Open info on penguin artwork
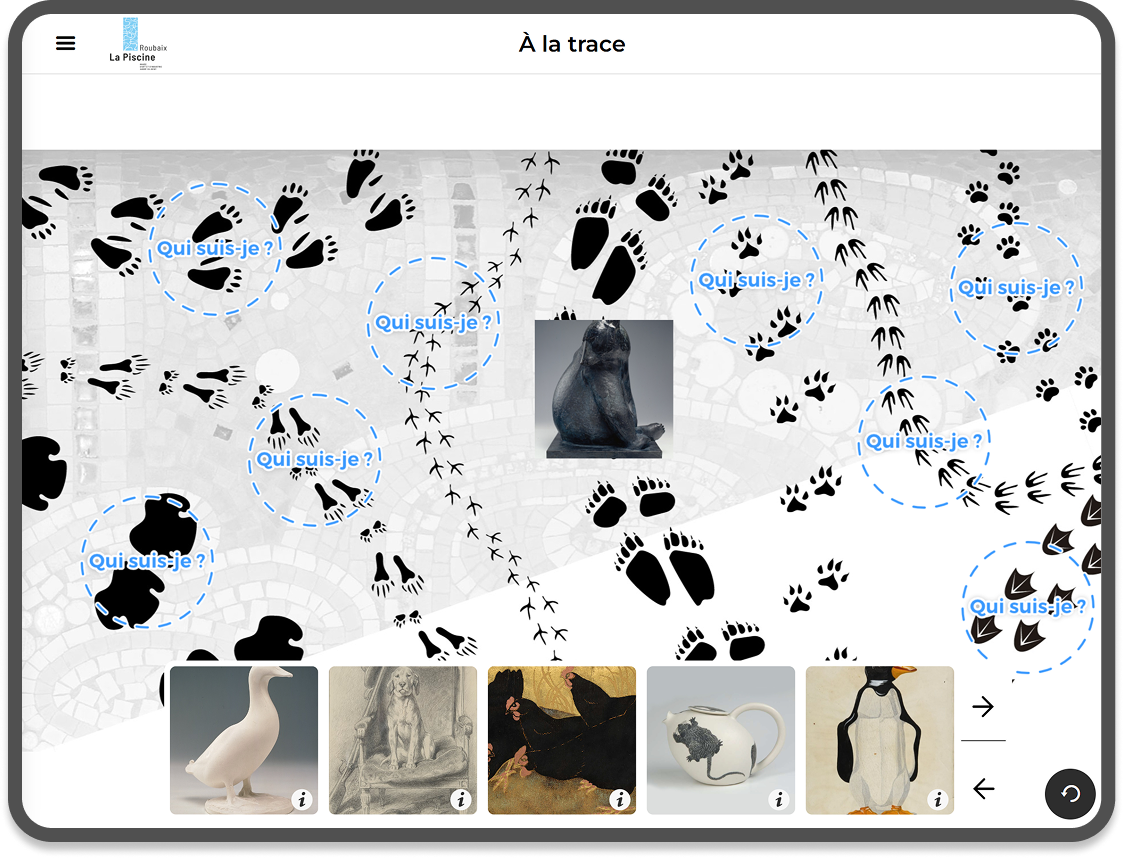Viewport: 1124px width, 858px height. tap(938, 799)
